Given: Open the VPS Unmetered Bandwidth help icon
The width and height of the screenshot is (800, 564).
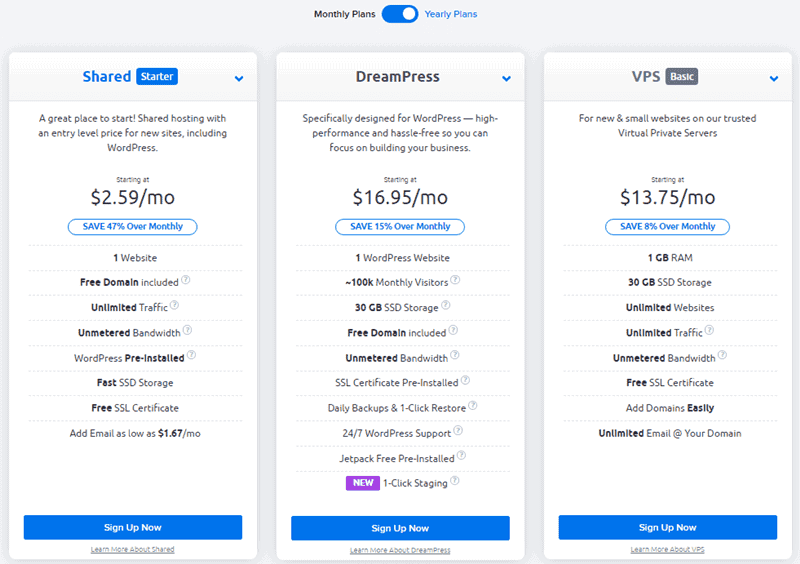Looking at the screenshot, I should (722, 355).
